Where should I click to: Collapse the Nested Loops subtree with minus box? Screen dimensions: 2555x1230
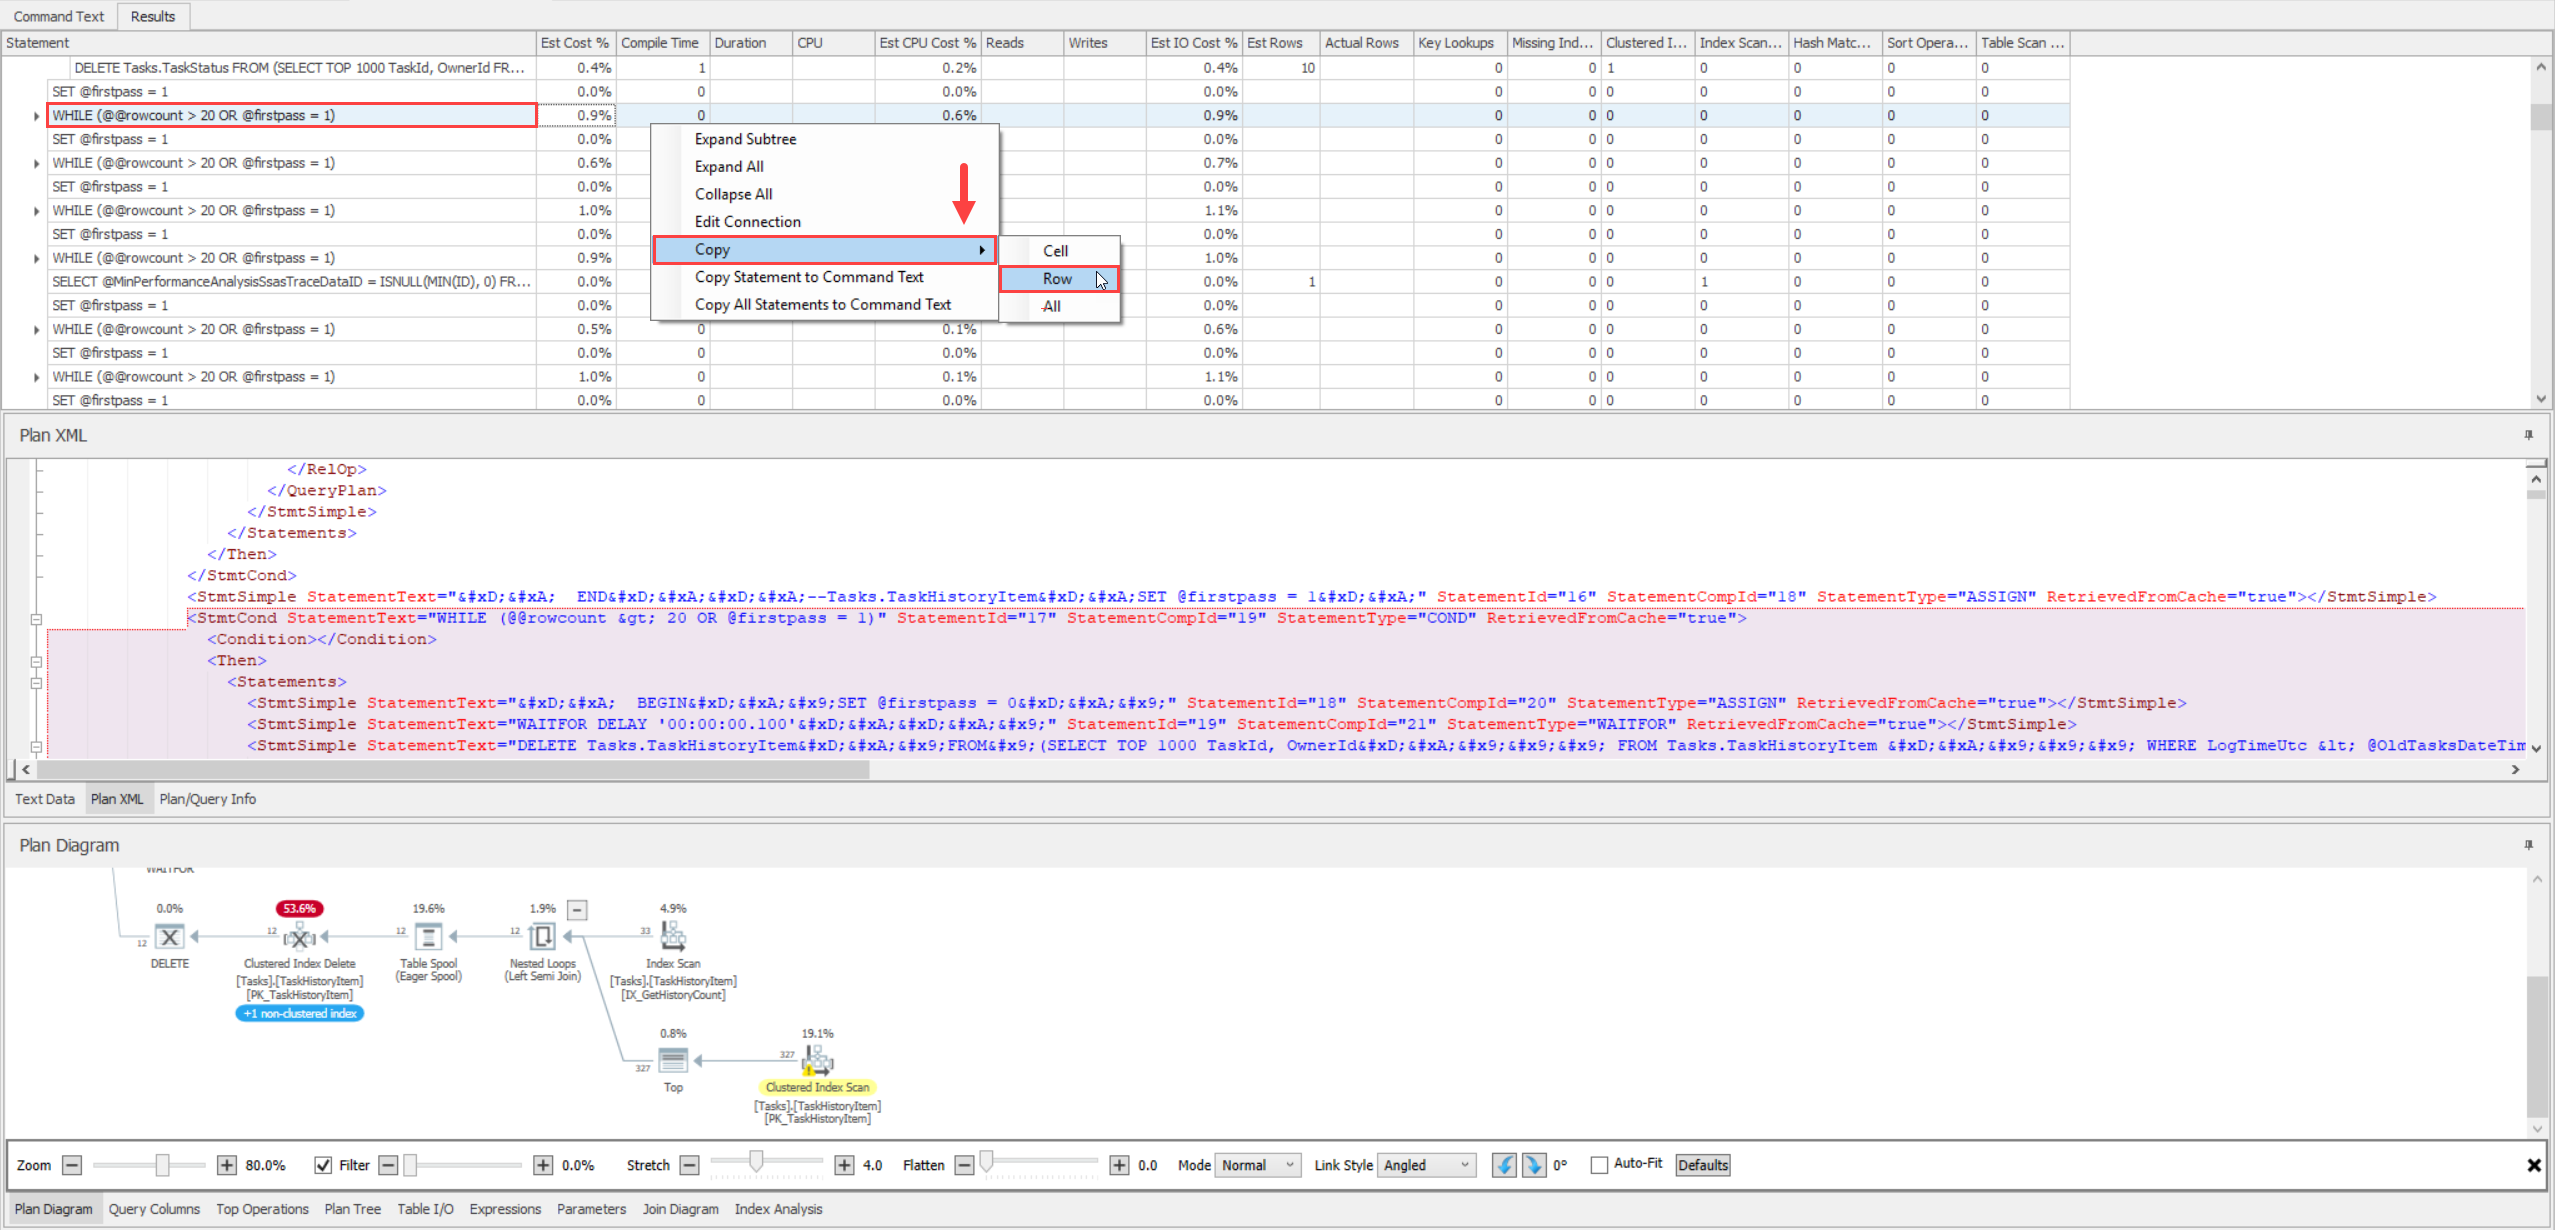[577, 910]
